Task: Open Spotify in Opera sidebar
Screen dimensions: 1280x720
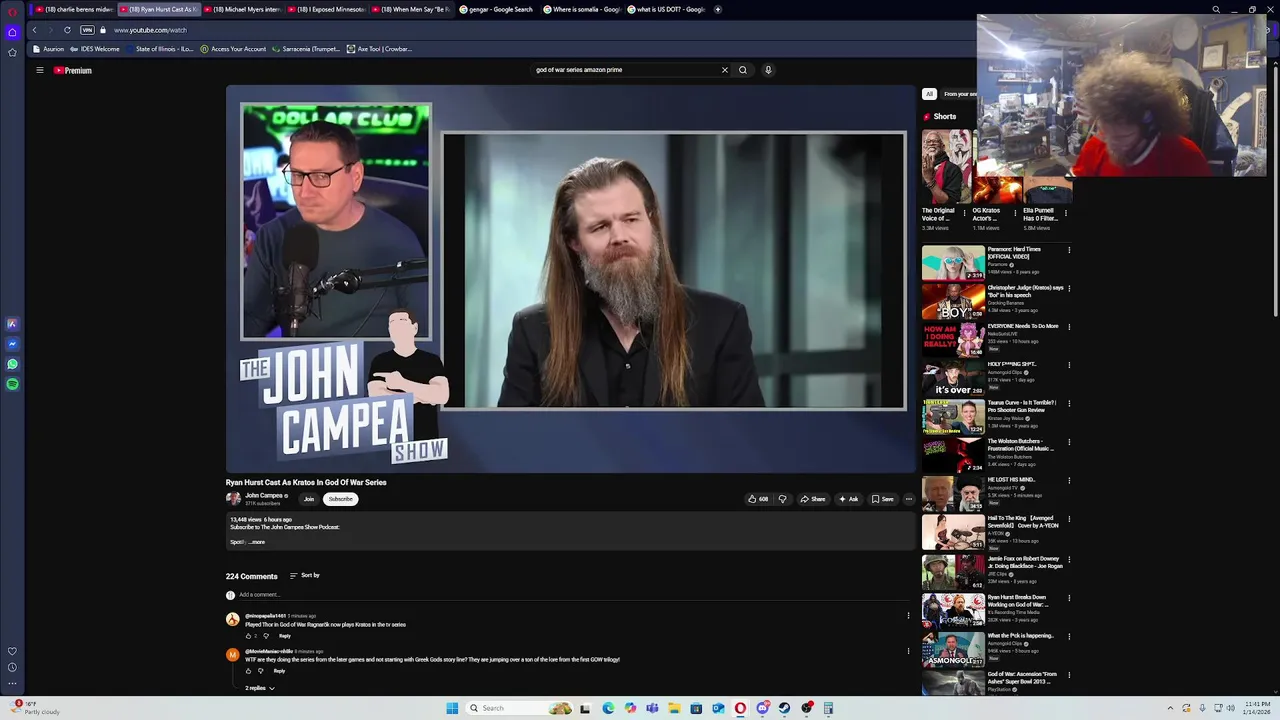Action: [12, 384]
